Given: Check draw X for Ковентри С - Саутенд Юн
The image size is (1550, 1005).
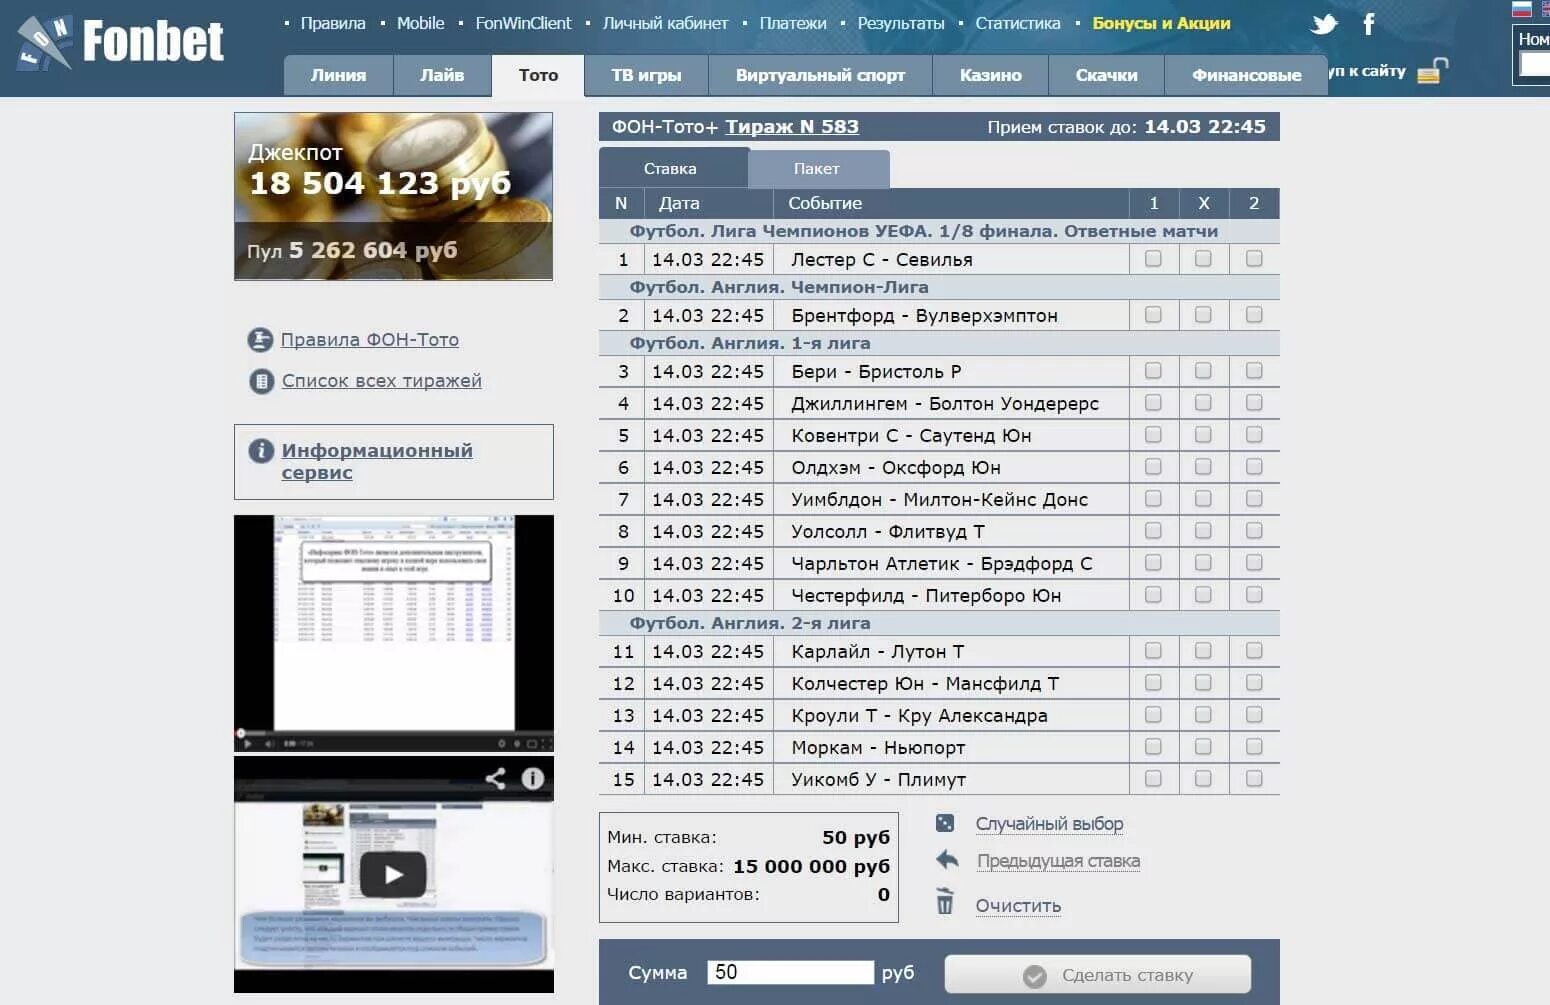Looking at the screenshot, I should click(1203, 435).
